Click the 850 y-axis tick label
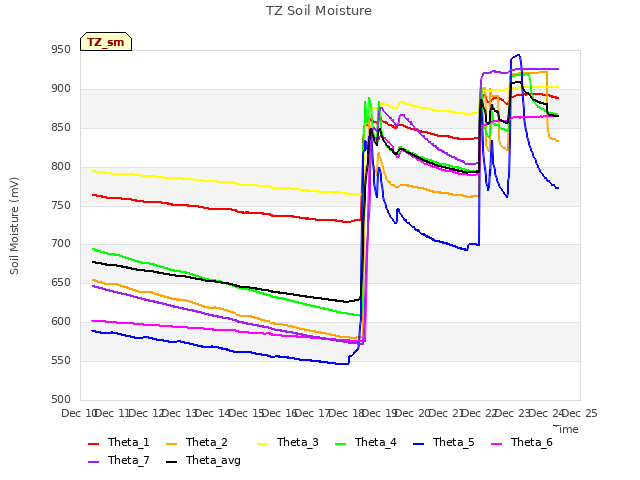This screenshot has width=640, height=480. tap(61, 128)
